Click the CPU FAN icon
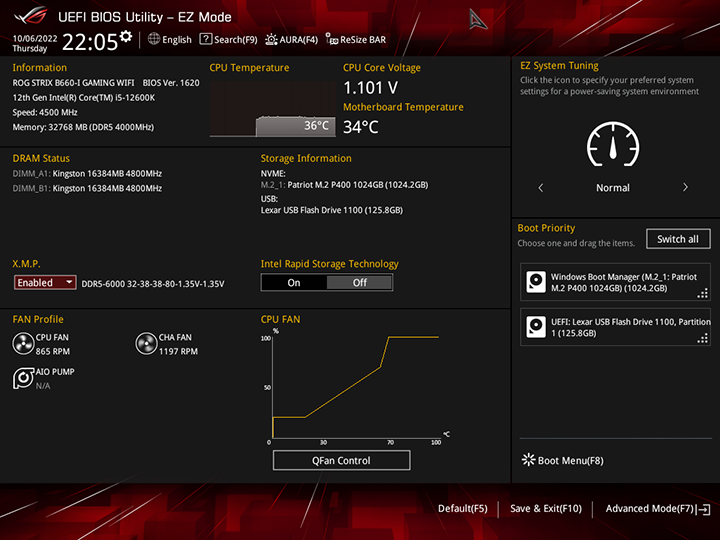 23,344
